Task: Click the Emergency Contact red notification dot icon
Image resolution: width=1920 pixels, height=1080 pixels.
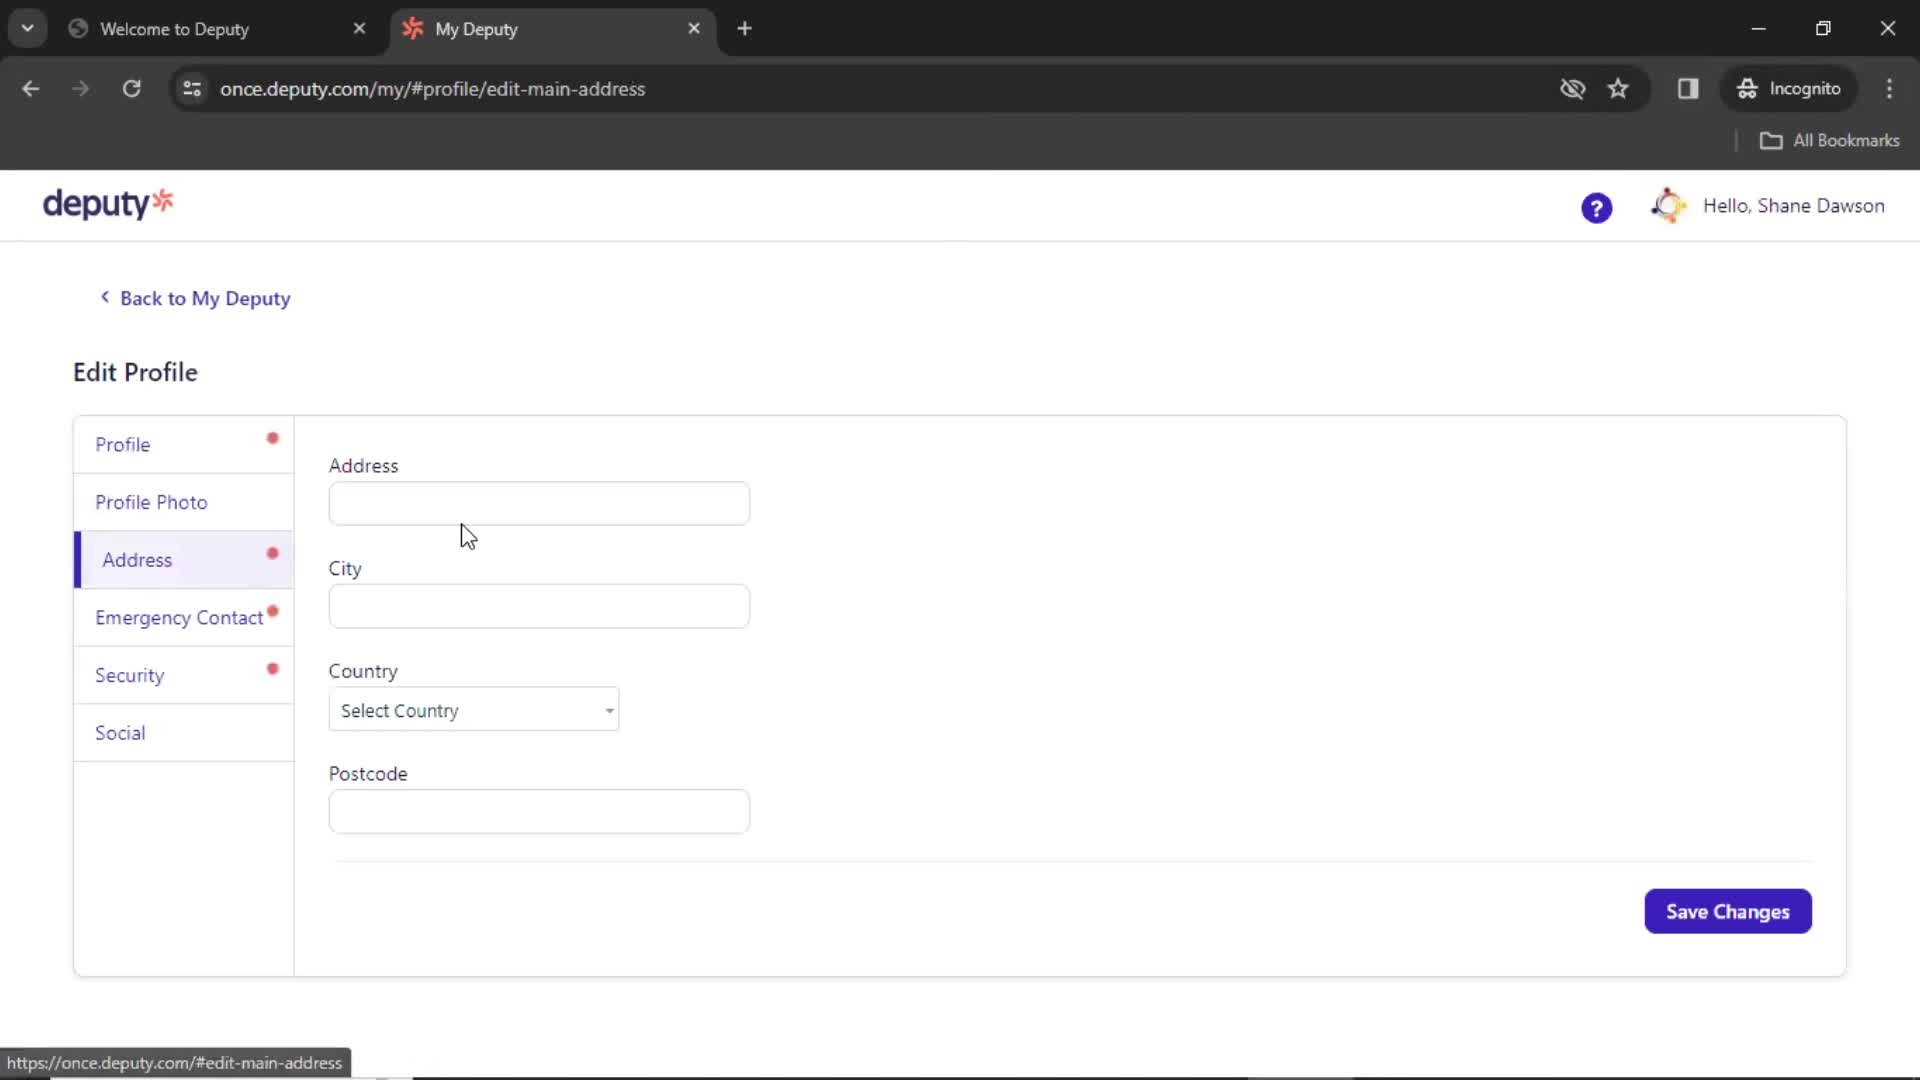Action: 273,611
